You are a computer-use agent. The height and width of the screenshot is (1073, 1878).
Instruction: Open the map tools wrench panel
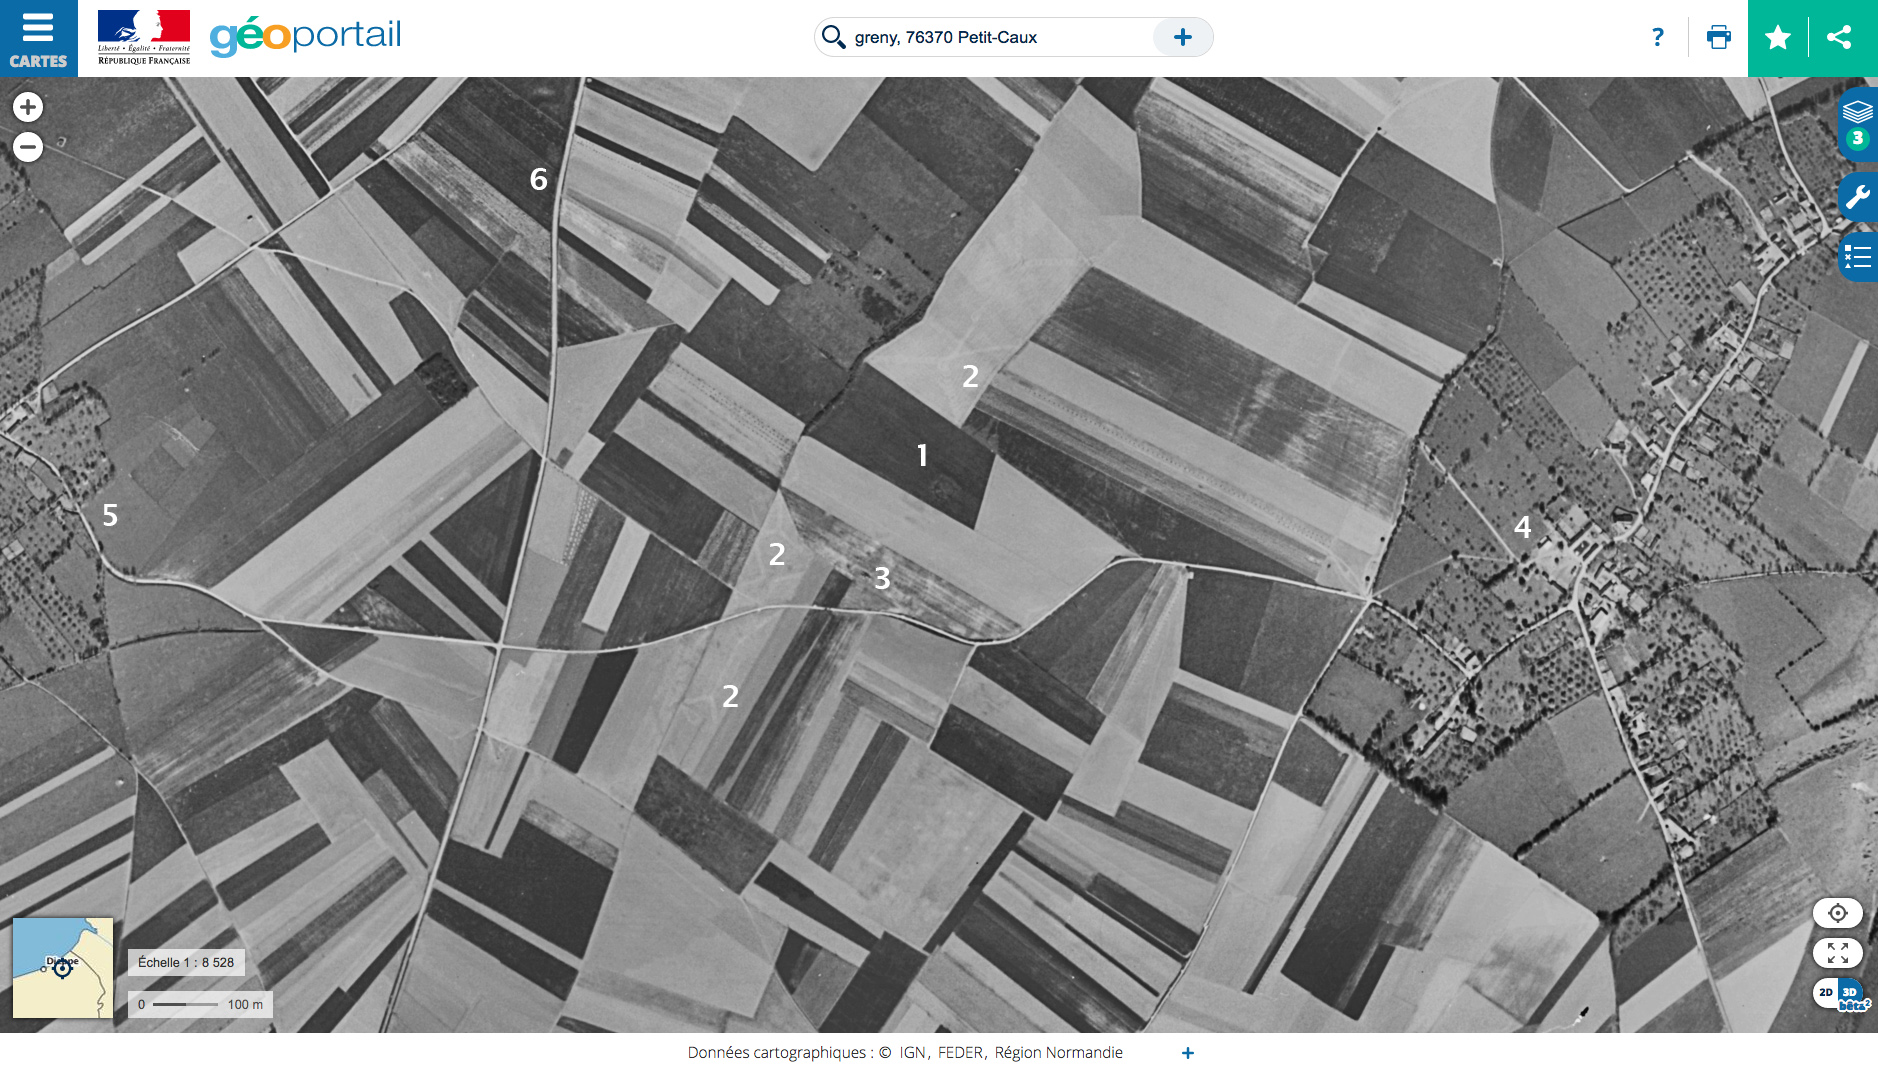click(x=1857, y=197)
